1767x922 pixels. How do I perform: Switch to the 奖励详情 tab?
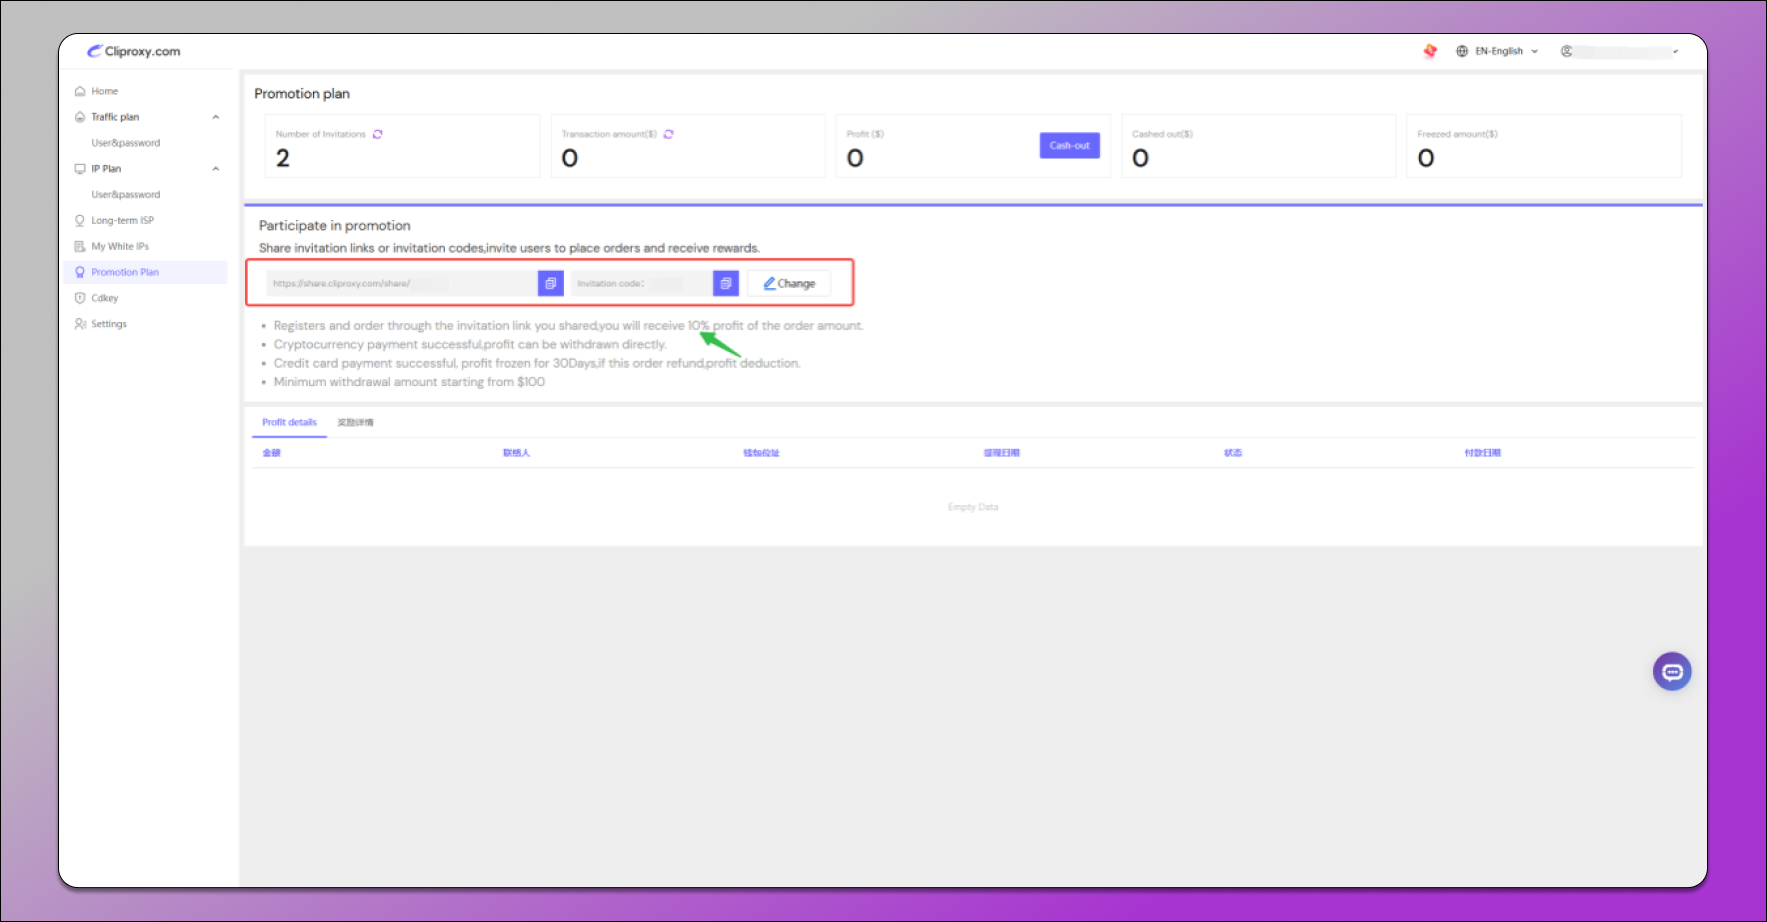(x=355, y=423)
